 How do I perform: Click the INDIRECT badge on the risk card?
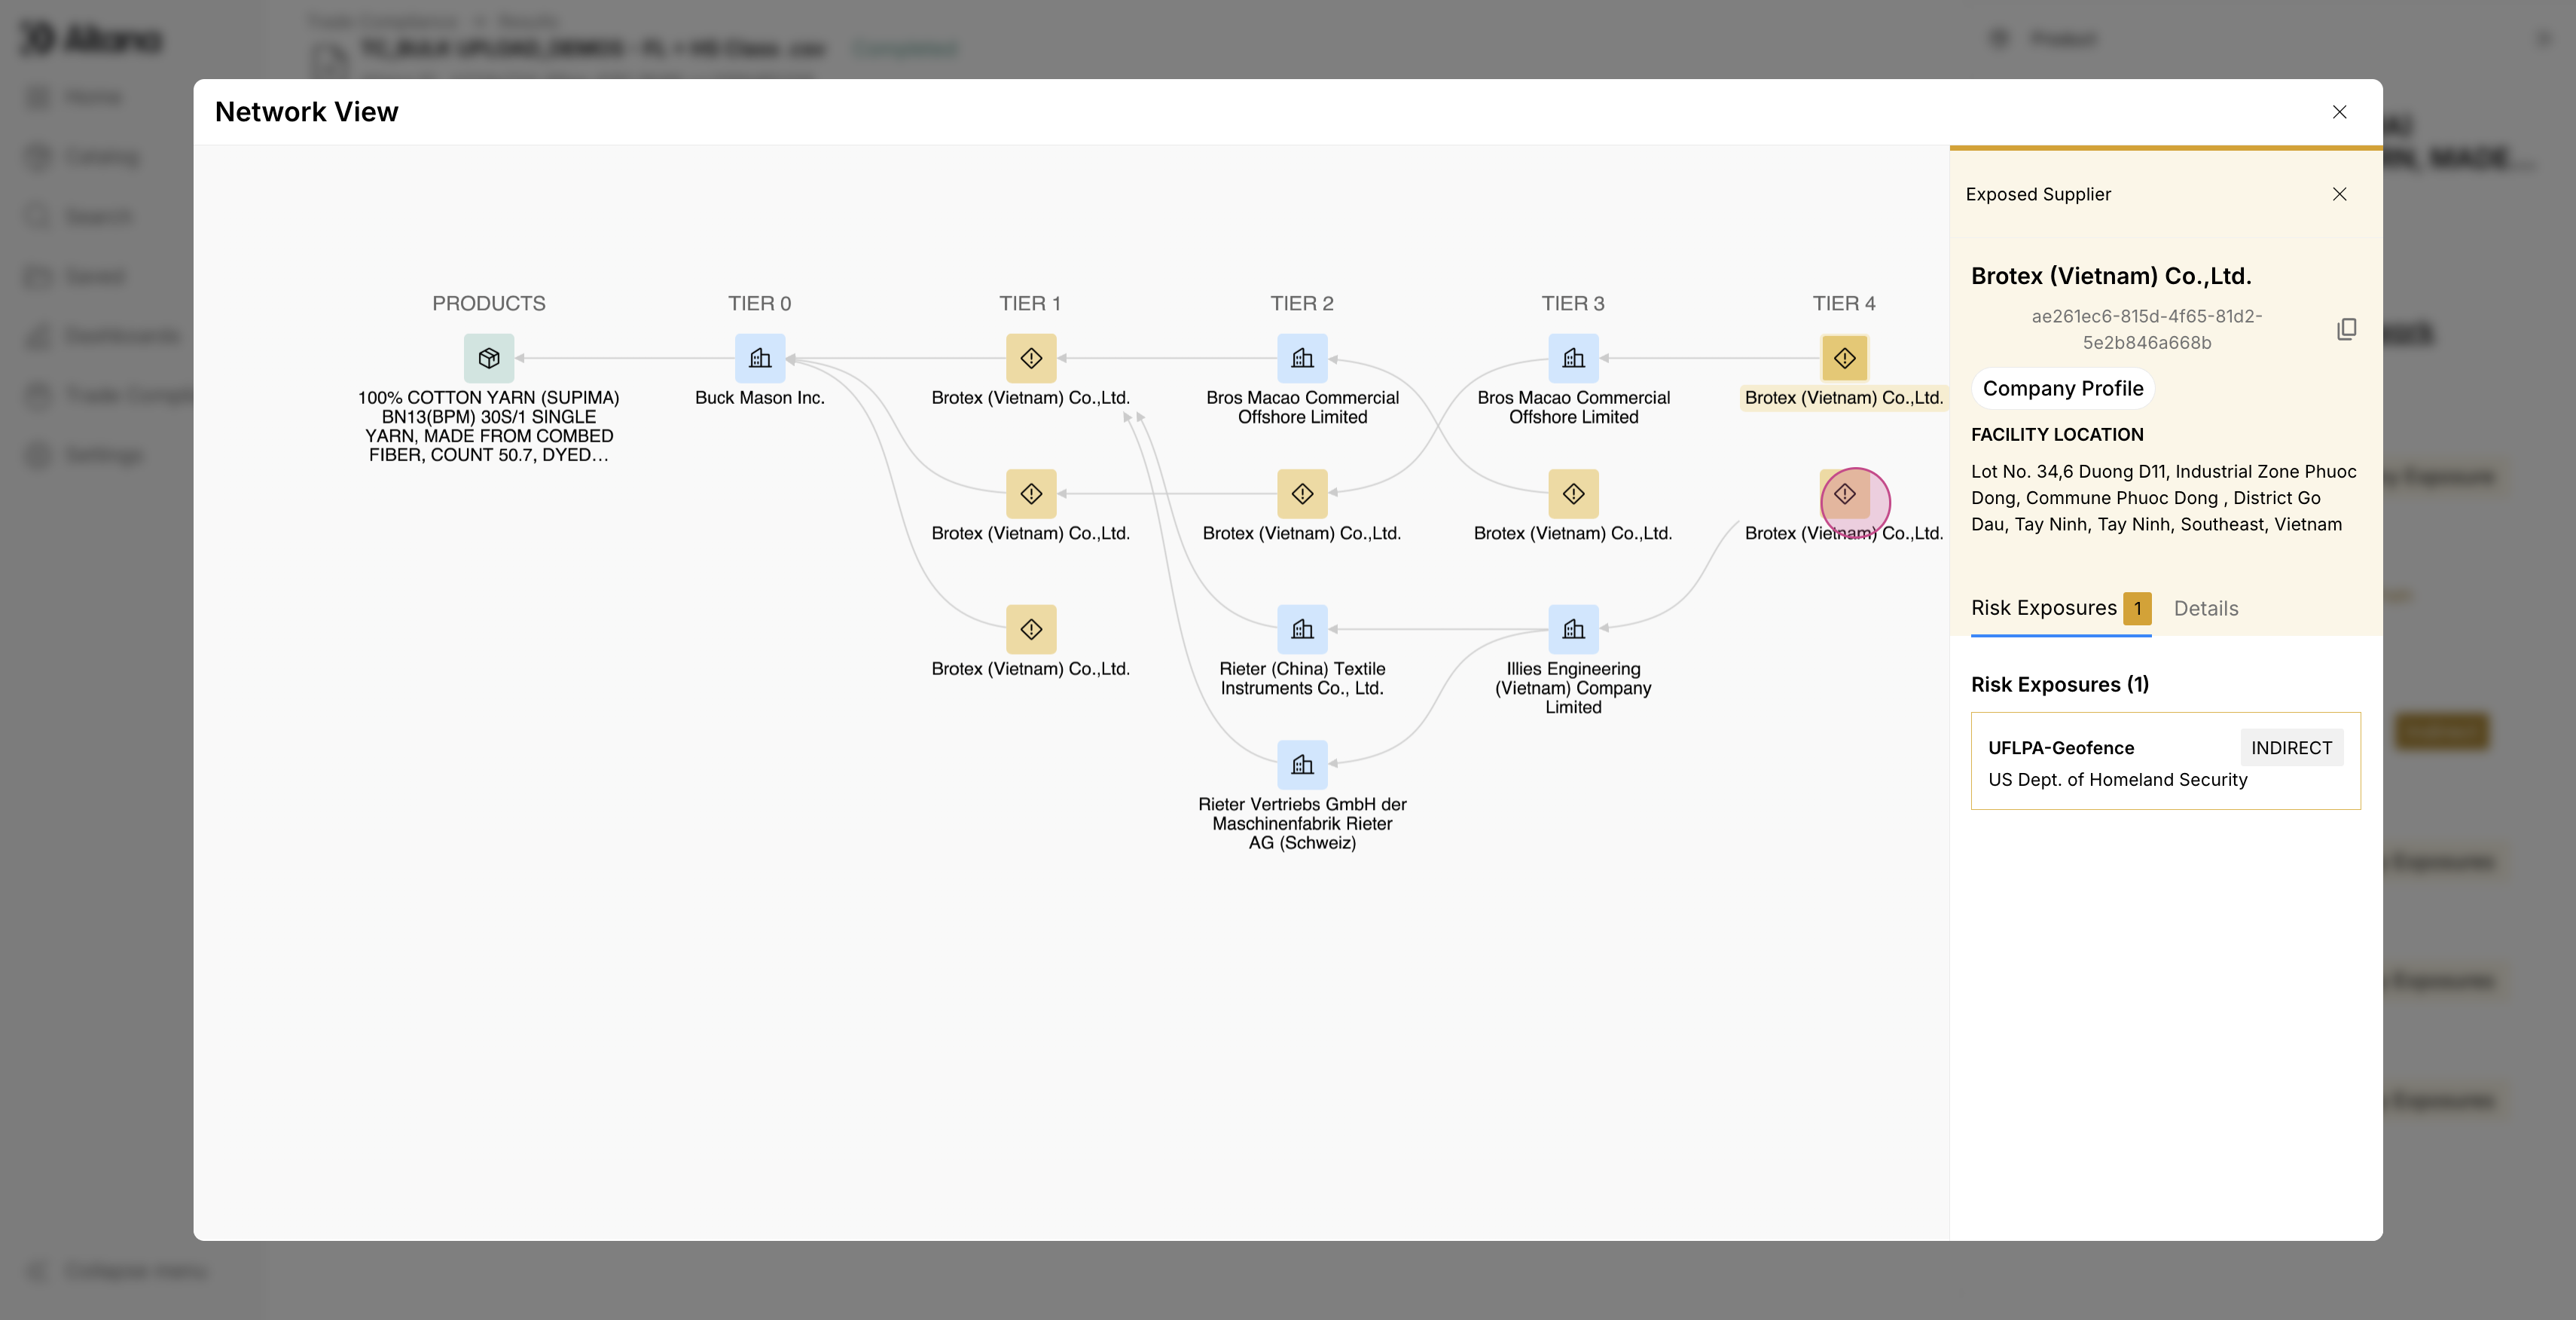(2290, 748)
